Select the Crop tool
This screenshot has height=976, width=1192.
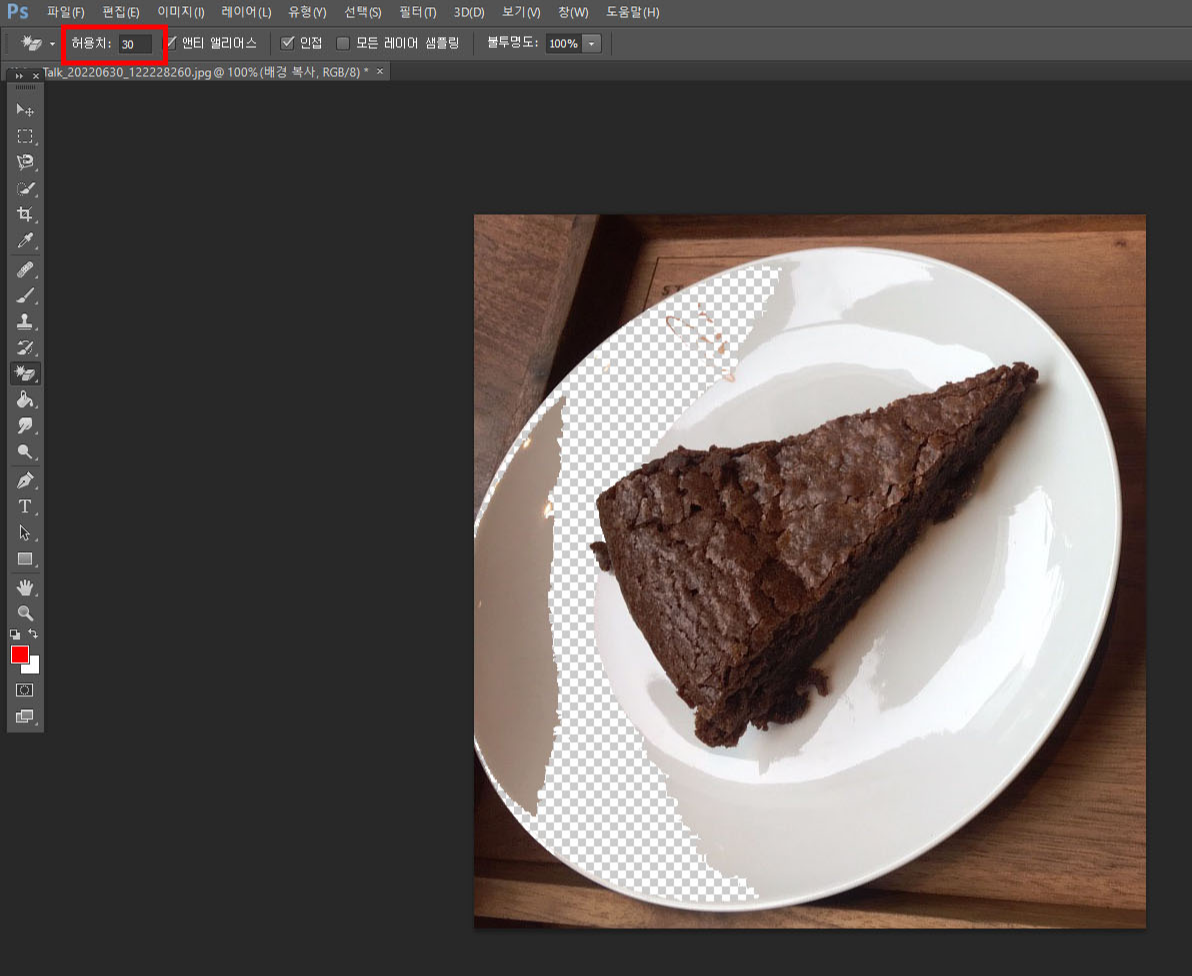(25, 213)
